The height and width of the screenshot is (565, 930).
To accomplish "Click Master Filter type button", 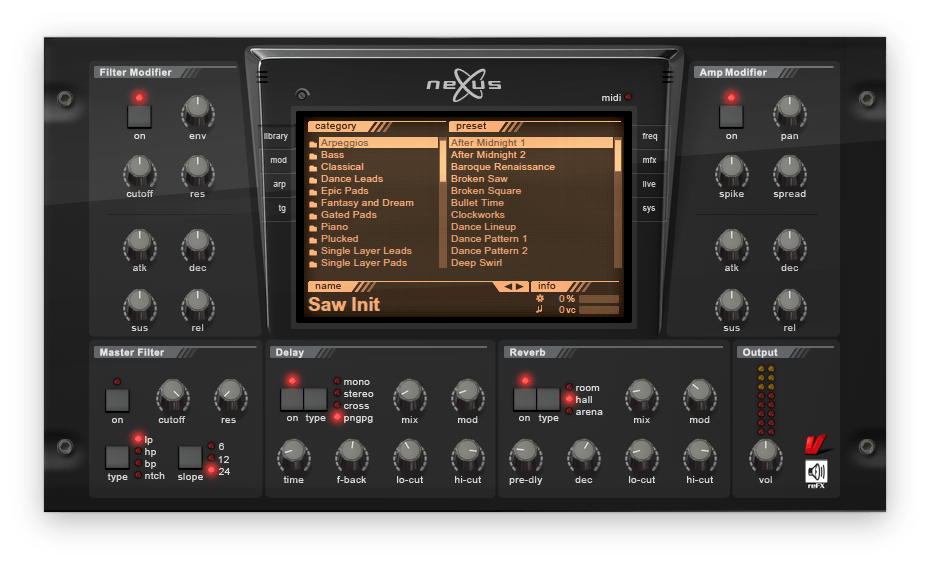I will click(x=117, y=457).
